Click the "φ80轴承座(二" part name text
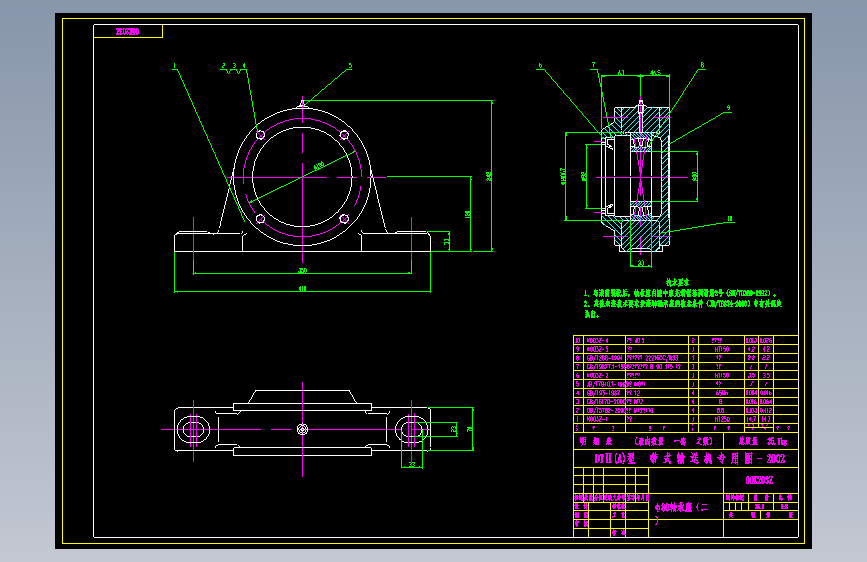The height and width of the screenshot is (562, 867). [681, 507]
